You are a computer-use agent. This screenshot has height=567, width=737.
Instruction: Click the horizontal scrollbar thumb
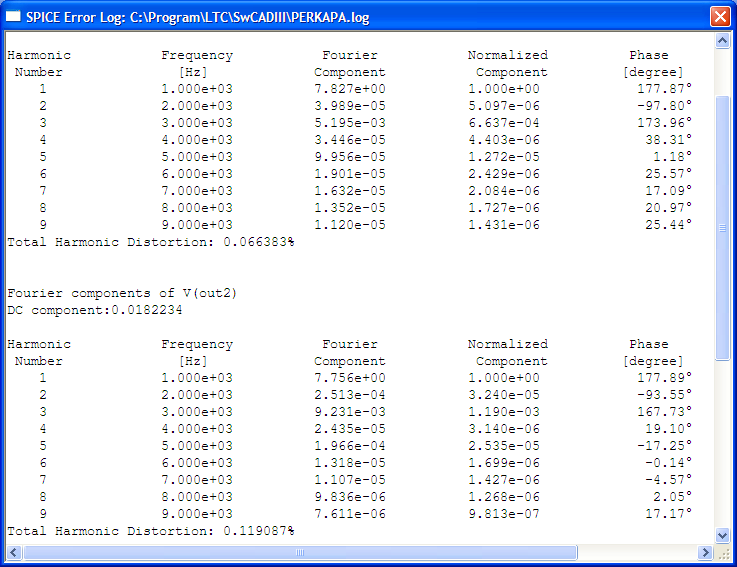[300, 552]
